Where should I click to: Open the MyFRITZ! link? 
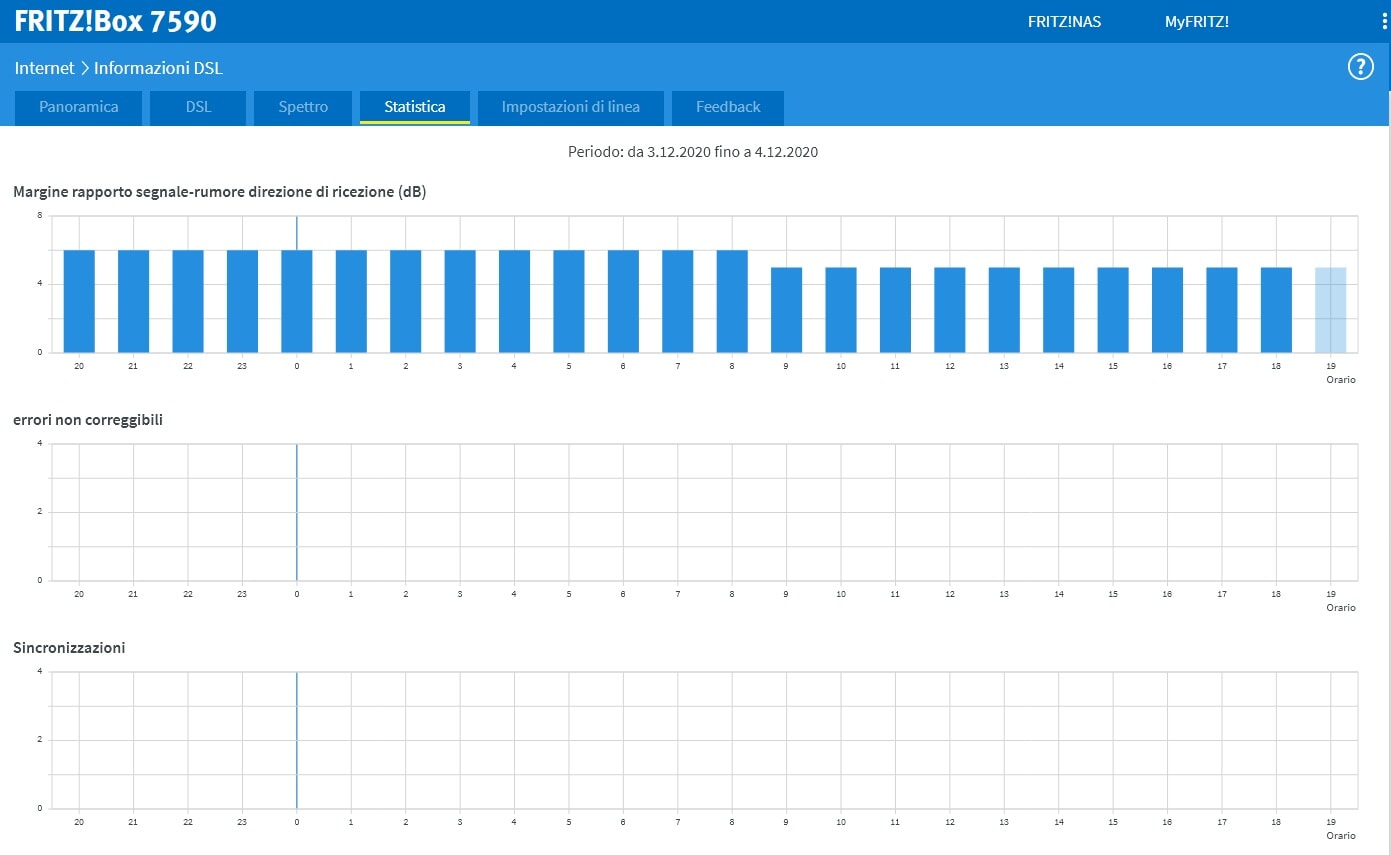pyautogui.click(x=1196, y=21)
